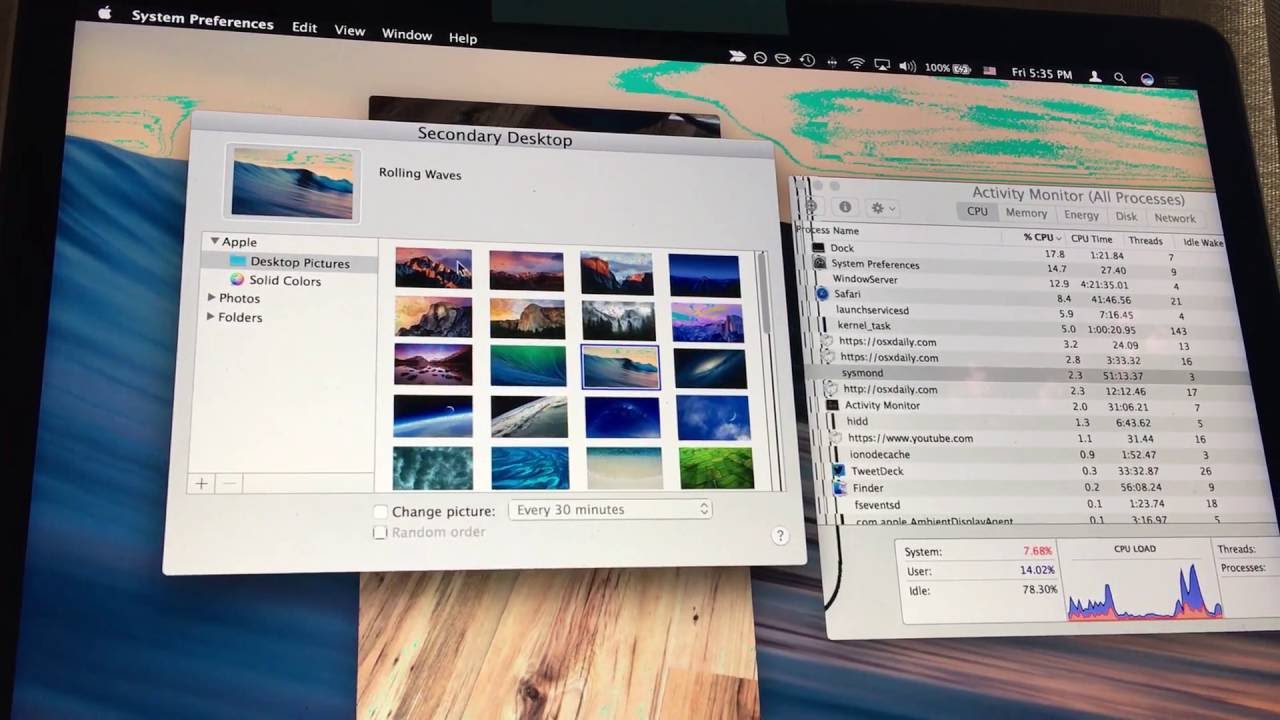Viewport: 1280px width, 720px height.
Task: Expand the Folders disclosure triangle
Action: pos(211,317)
